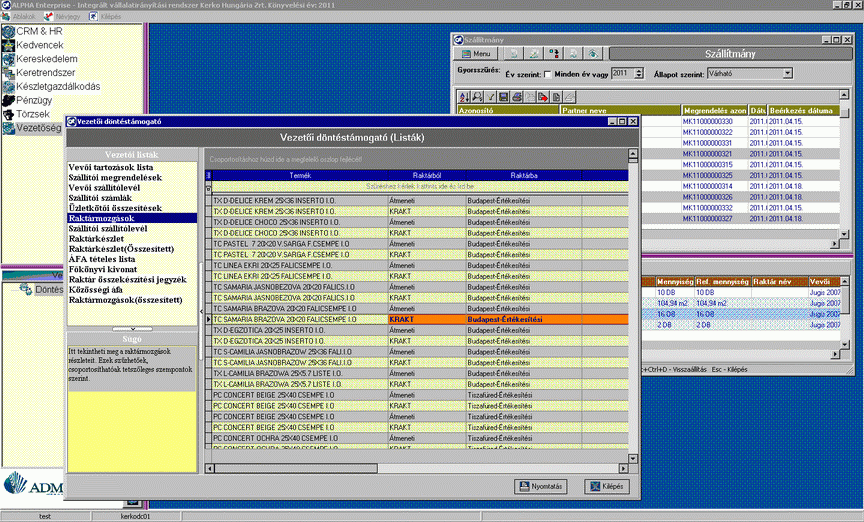Click the year input field showing 2011

tap(622, 73)
